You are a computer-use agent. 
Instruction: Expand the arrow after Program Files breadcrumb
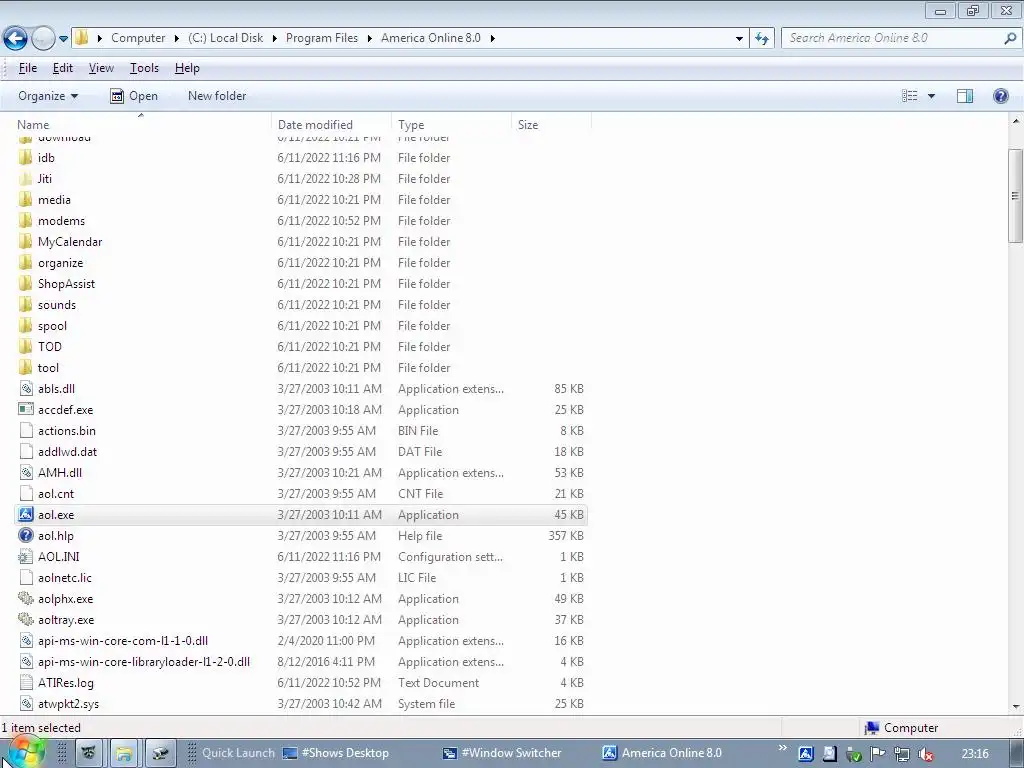coord(369,38)
